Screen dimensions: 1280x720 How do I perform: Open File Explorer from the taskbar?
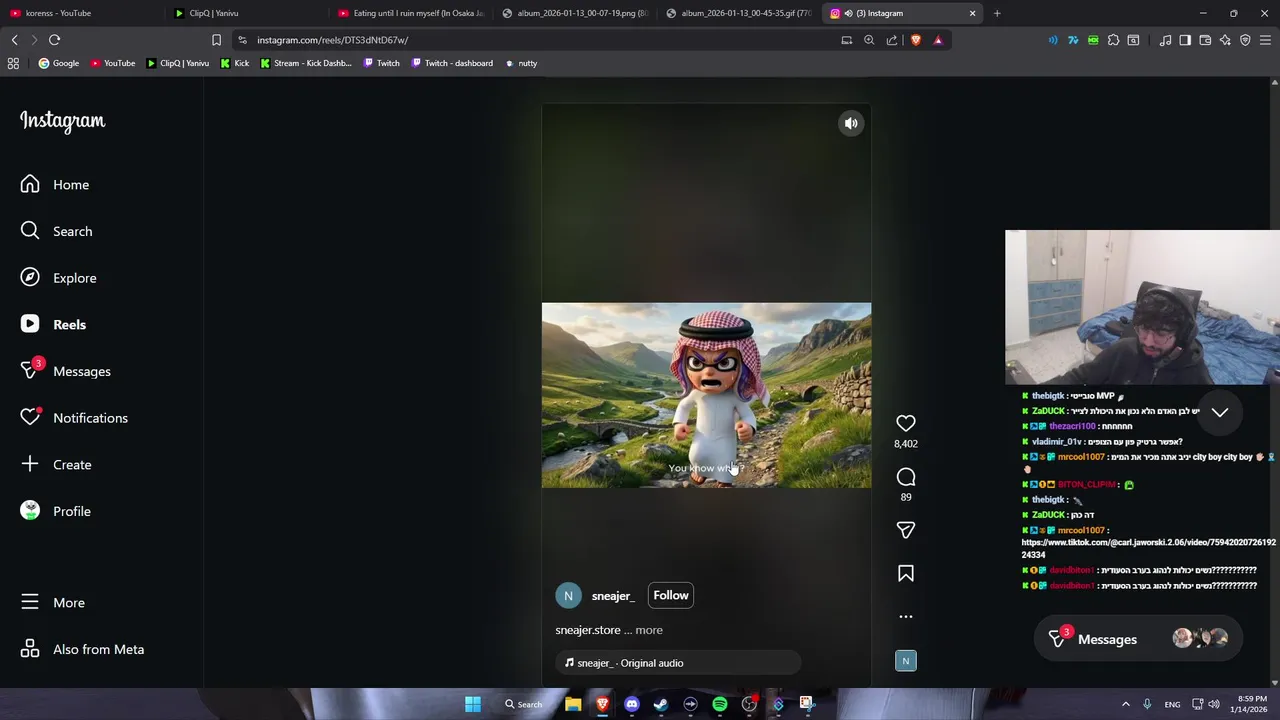(x=573, y=704)
